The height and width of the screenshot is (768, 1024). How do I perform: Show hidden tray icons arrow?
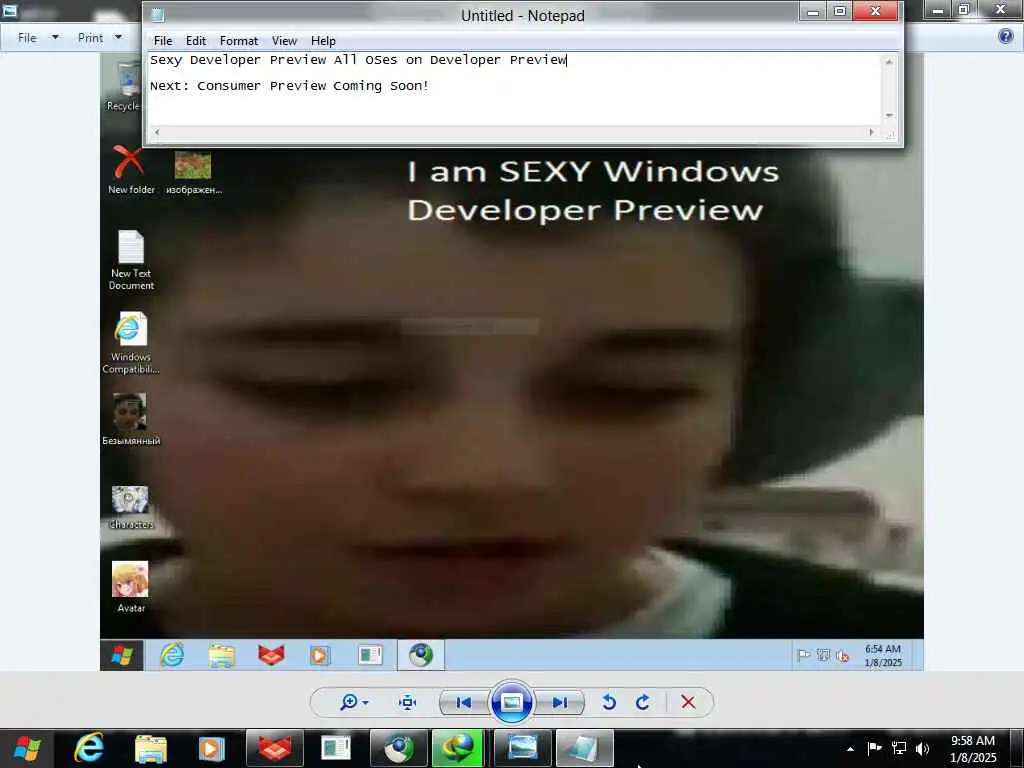[850, 749]
